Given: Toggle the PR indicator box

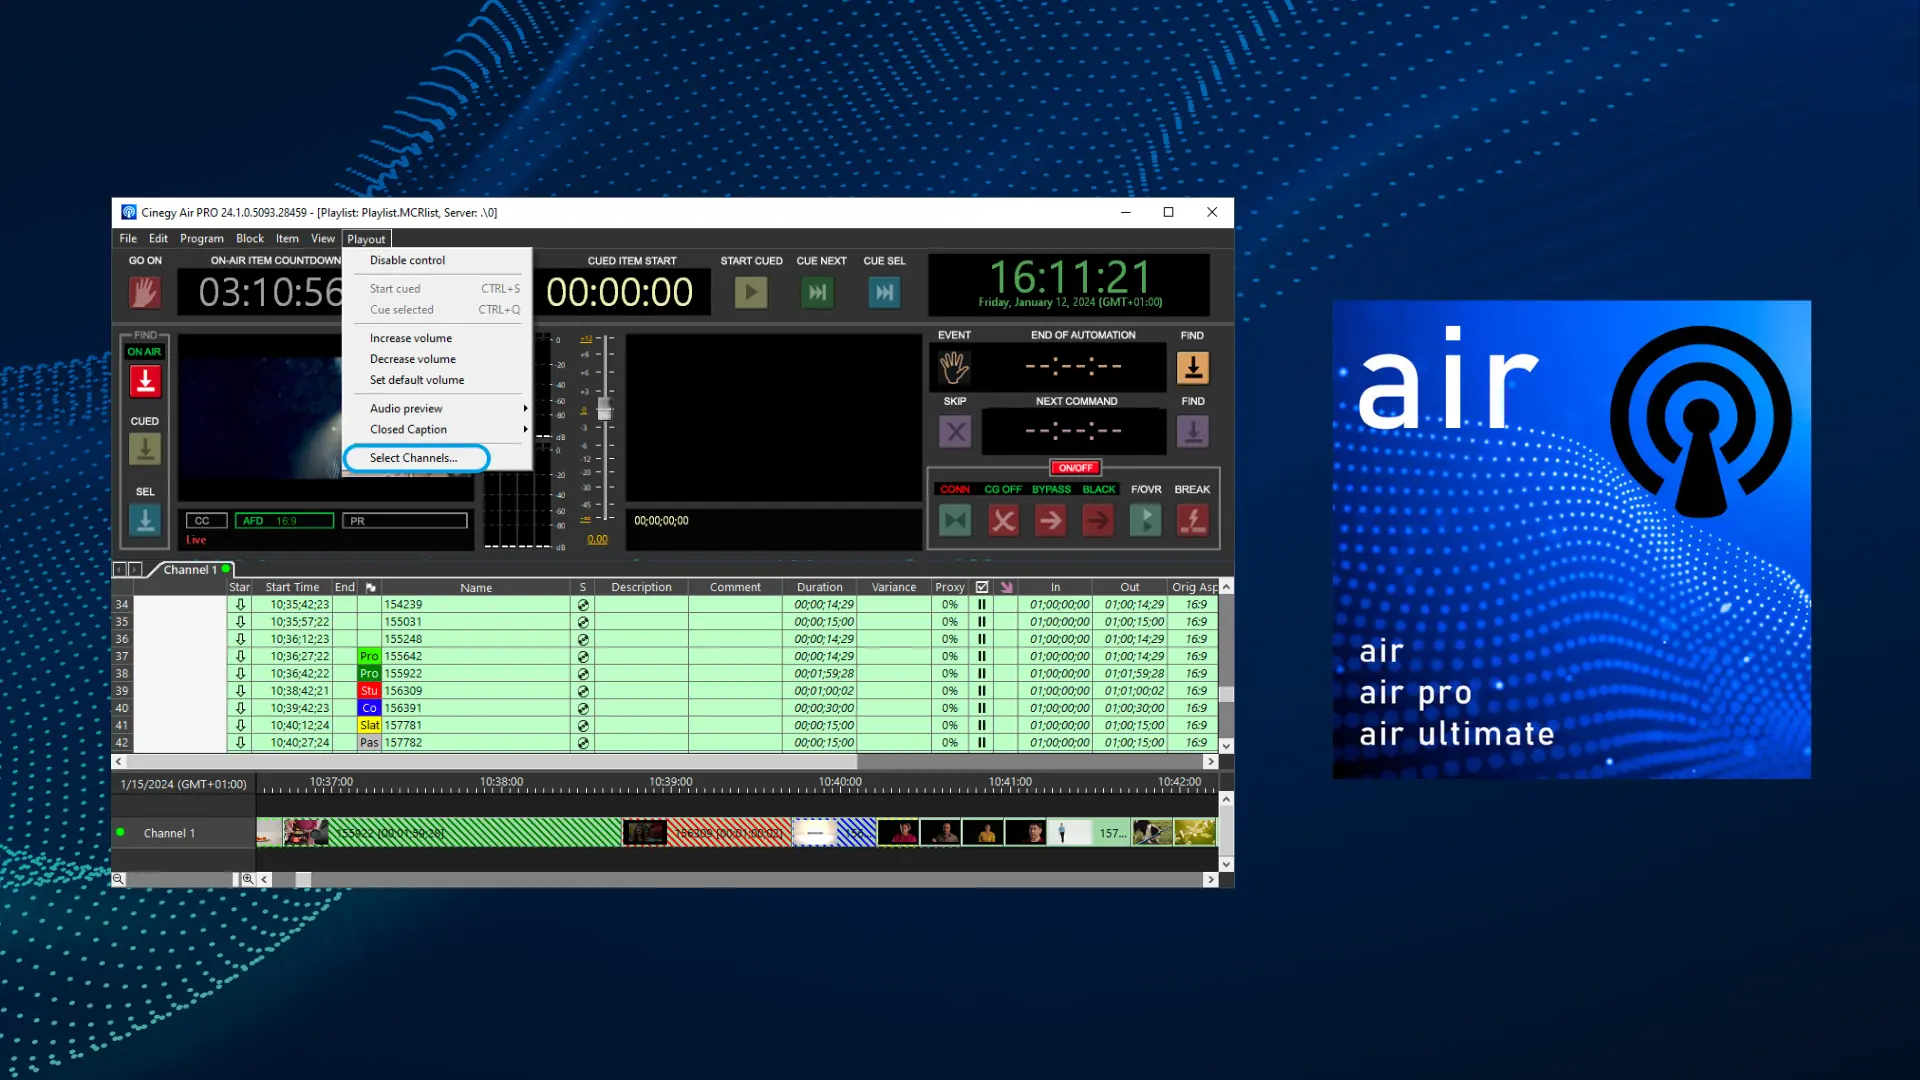Looking at the screenshot, I should (x=404, y=521).
